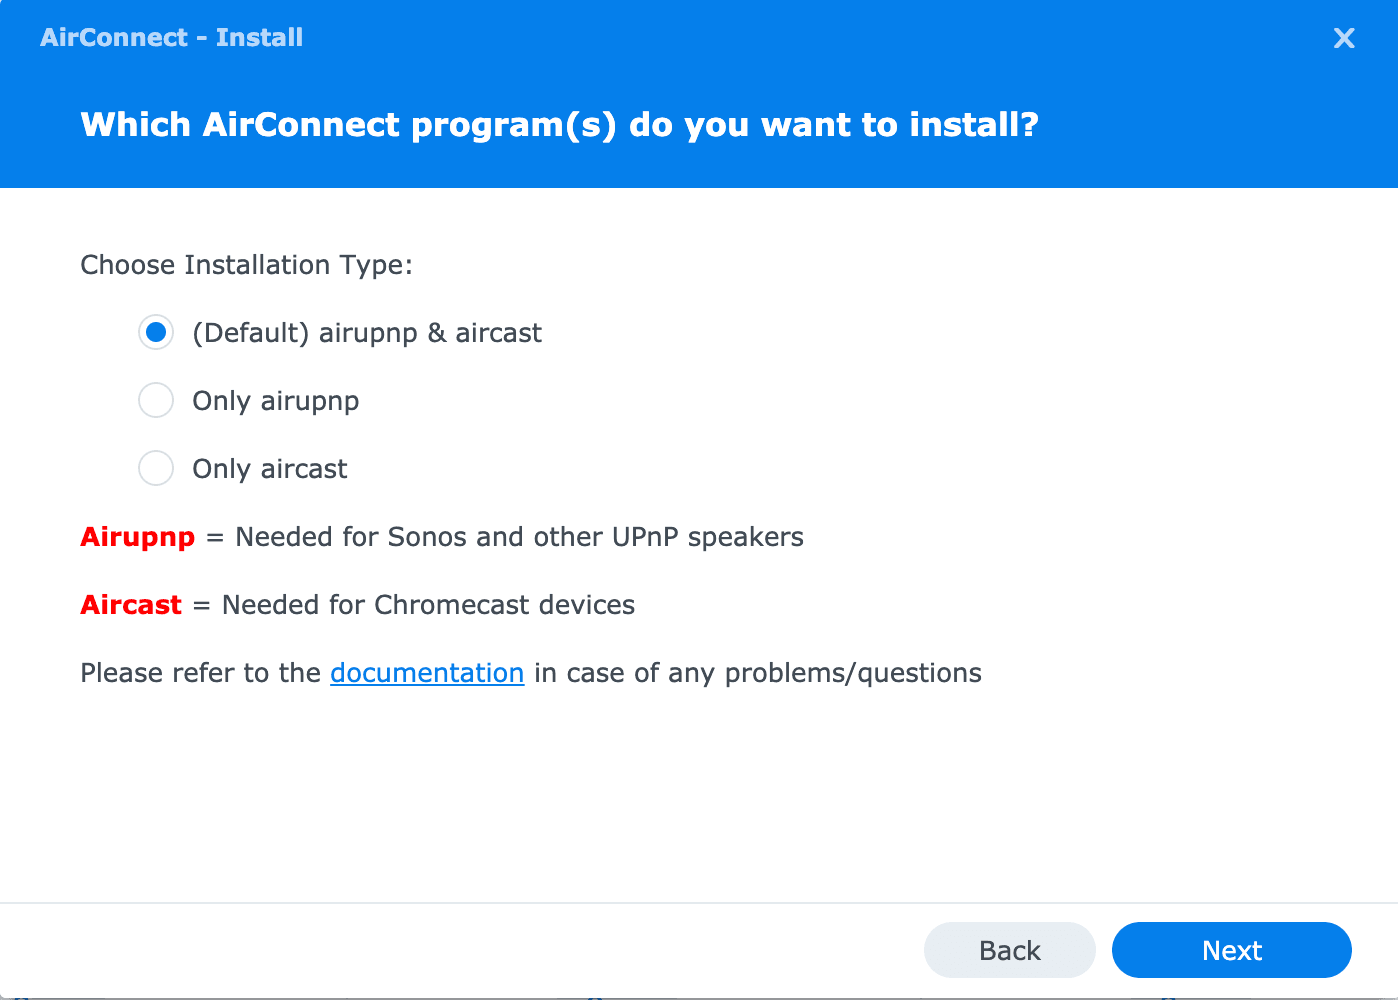Click the "Only airupnp" option label
The image size is (1398, 1000).
[x=275, y=401]
